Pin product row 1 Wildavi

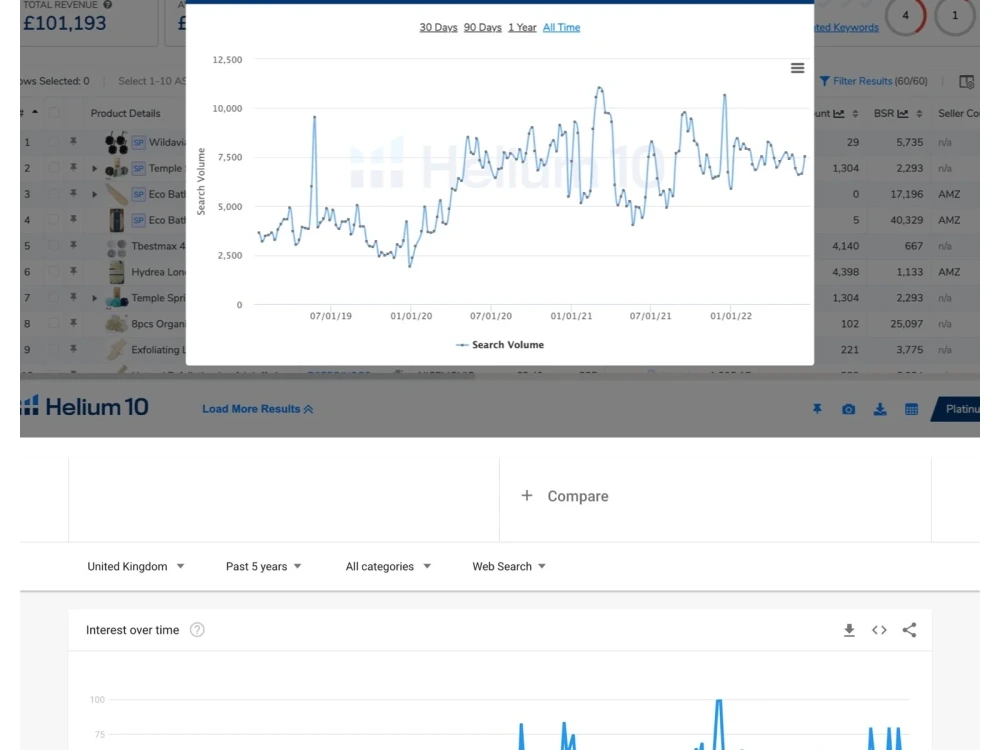(73, 142)
